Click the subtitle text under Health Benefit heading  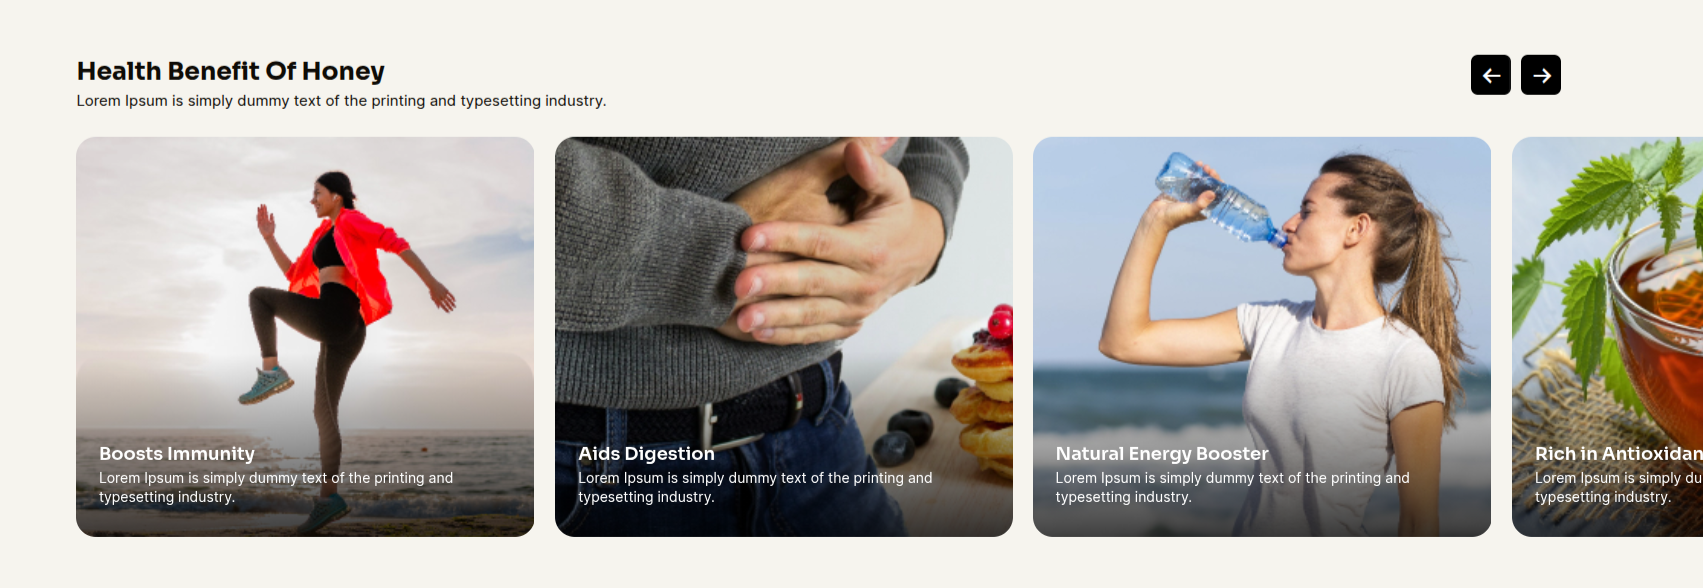(341, 101)
